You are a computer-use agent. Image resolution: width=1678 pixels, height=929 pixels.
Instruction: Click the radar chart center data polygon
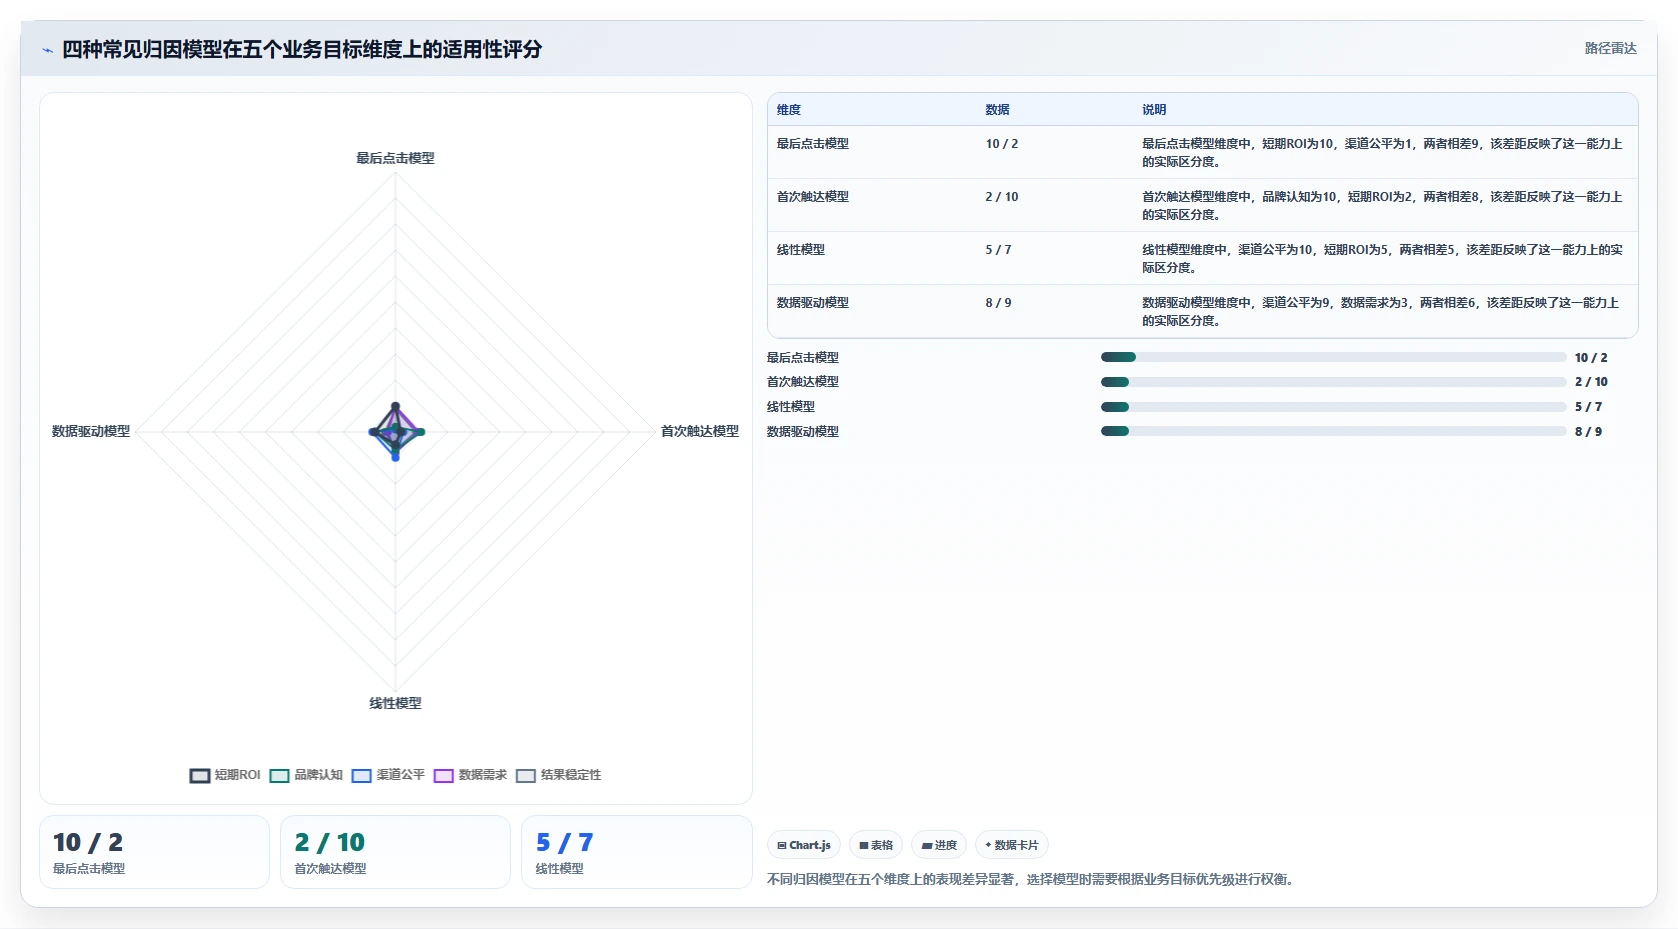(396, 431)
